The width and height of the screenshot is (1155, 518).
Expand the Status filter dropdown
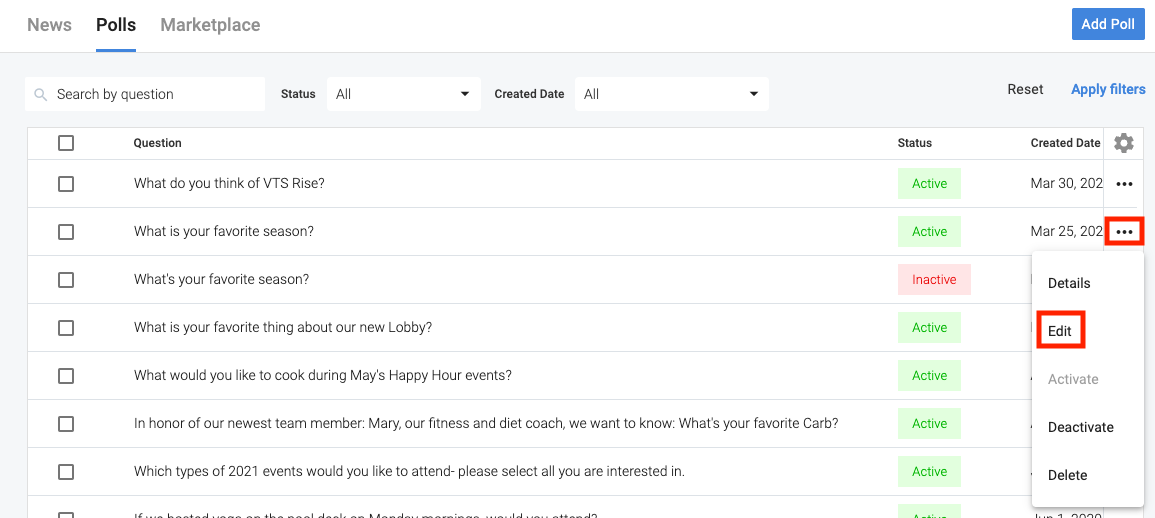[x=403, y=94]
